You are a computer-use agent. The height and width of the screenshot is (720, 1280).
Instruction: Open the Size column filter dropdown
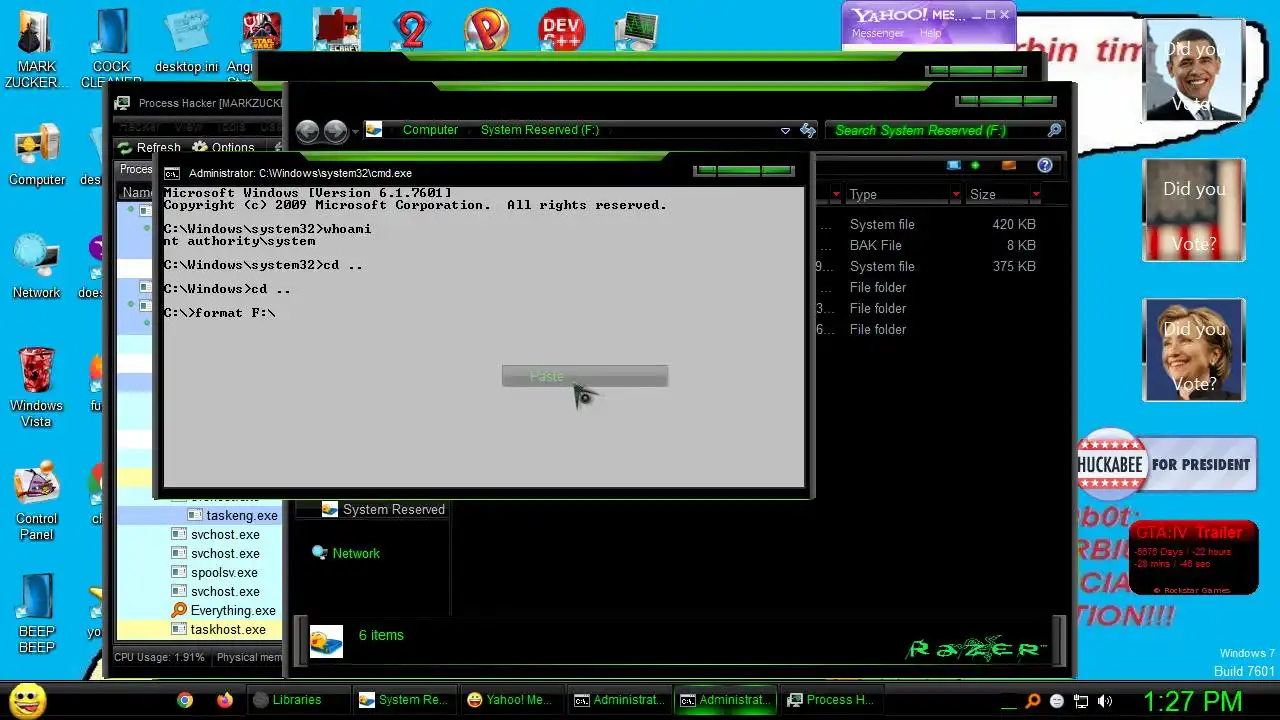tap(1035, 194)
